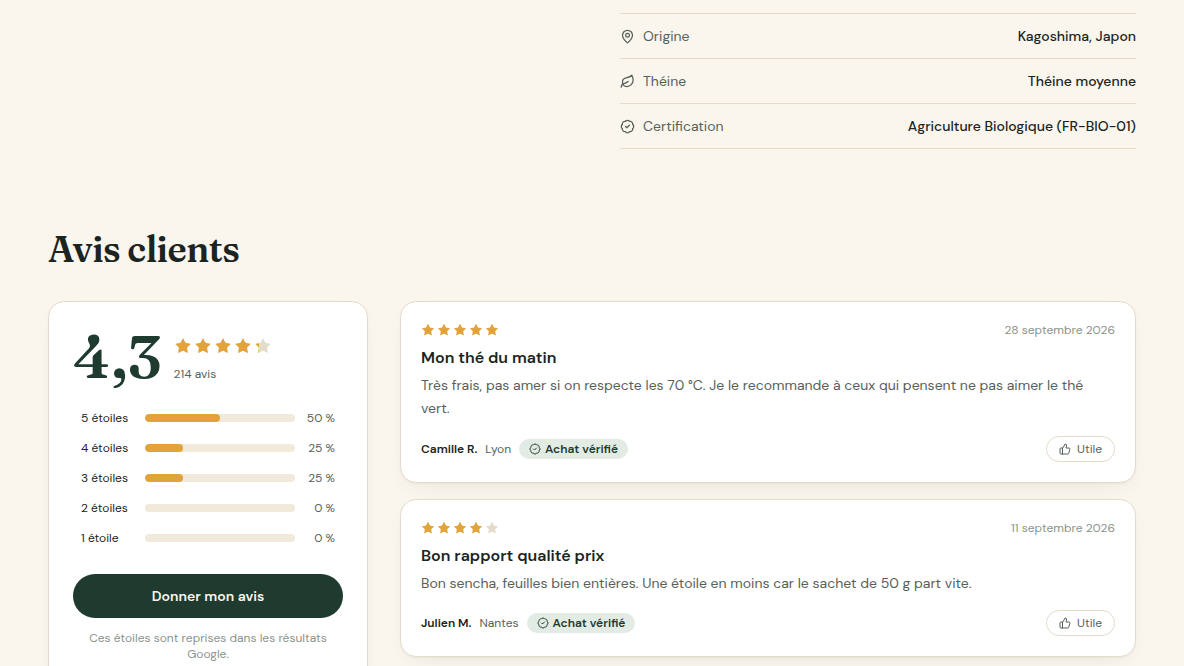Image resolution: width=1184 pixels, height=666 pixels.
Task: Click the city Lyon
Action: coord(498,449)
